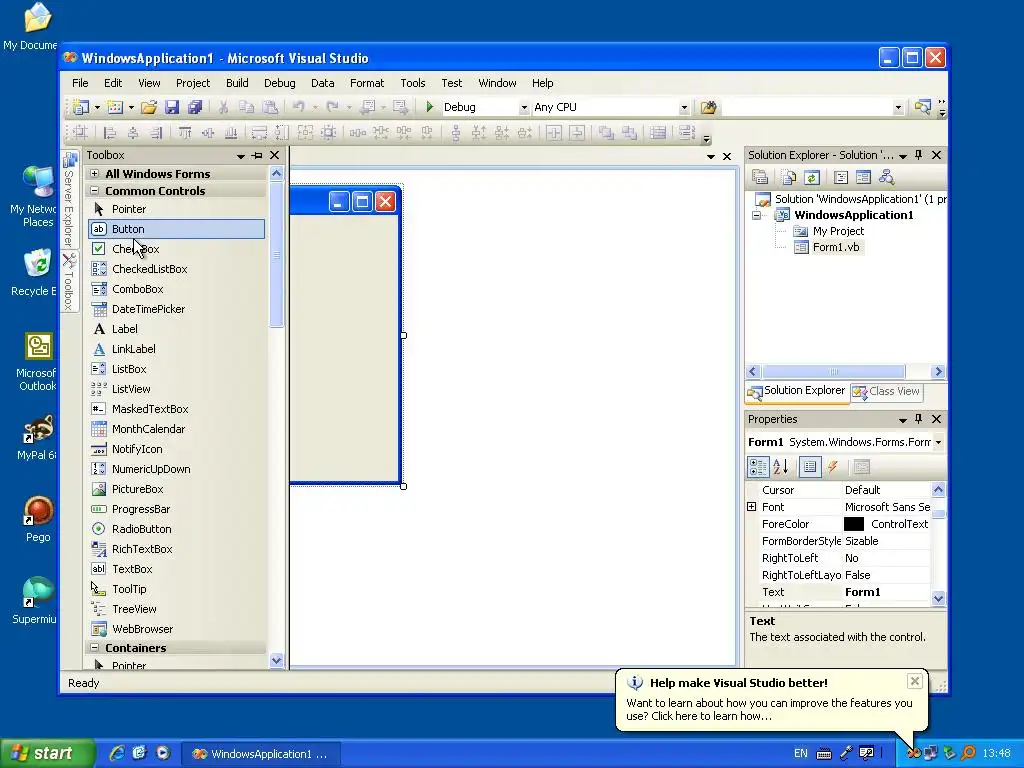Screen dimensions: 1024x768
Task: Open the Debug configuration dropdown
Action: (x=524, y=108)
